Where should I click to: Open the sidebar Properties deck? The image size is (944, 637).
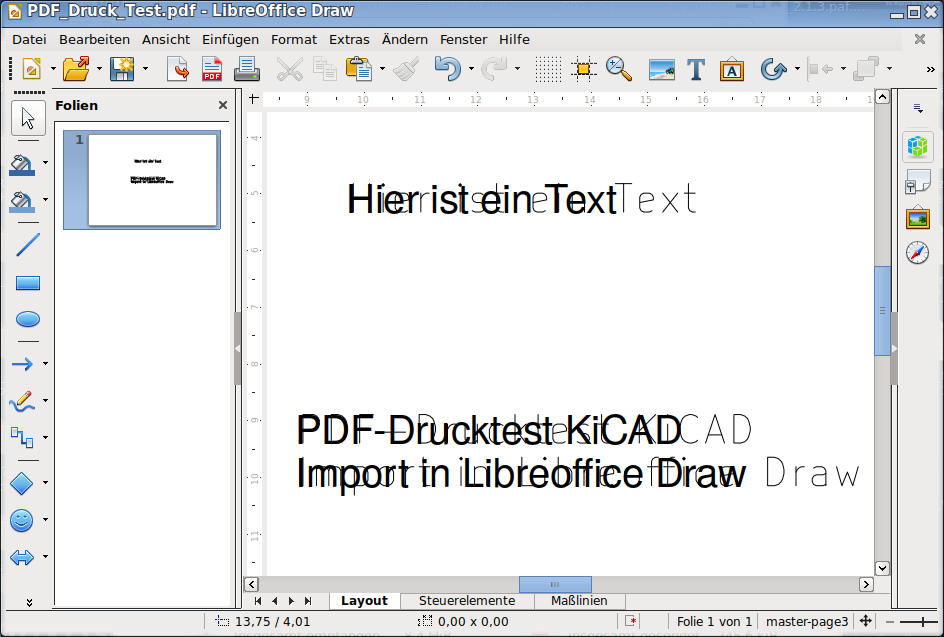tap(918, 146)
